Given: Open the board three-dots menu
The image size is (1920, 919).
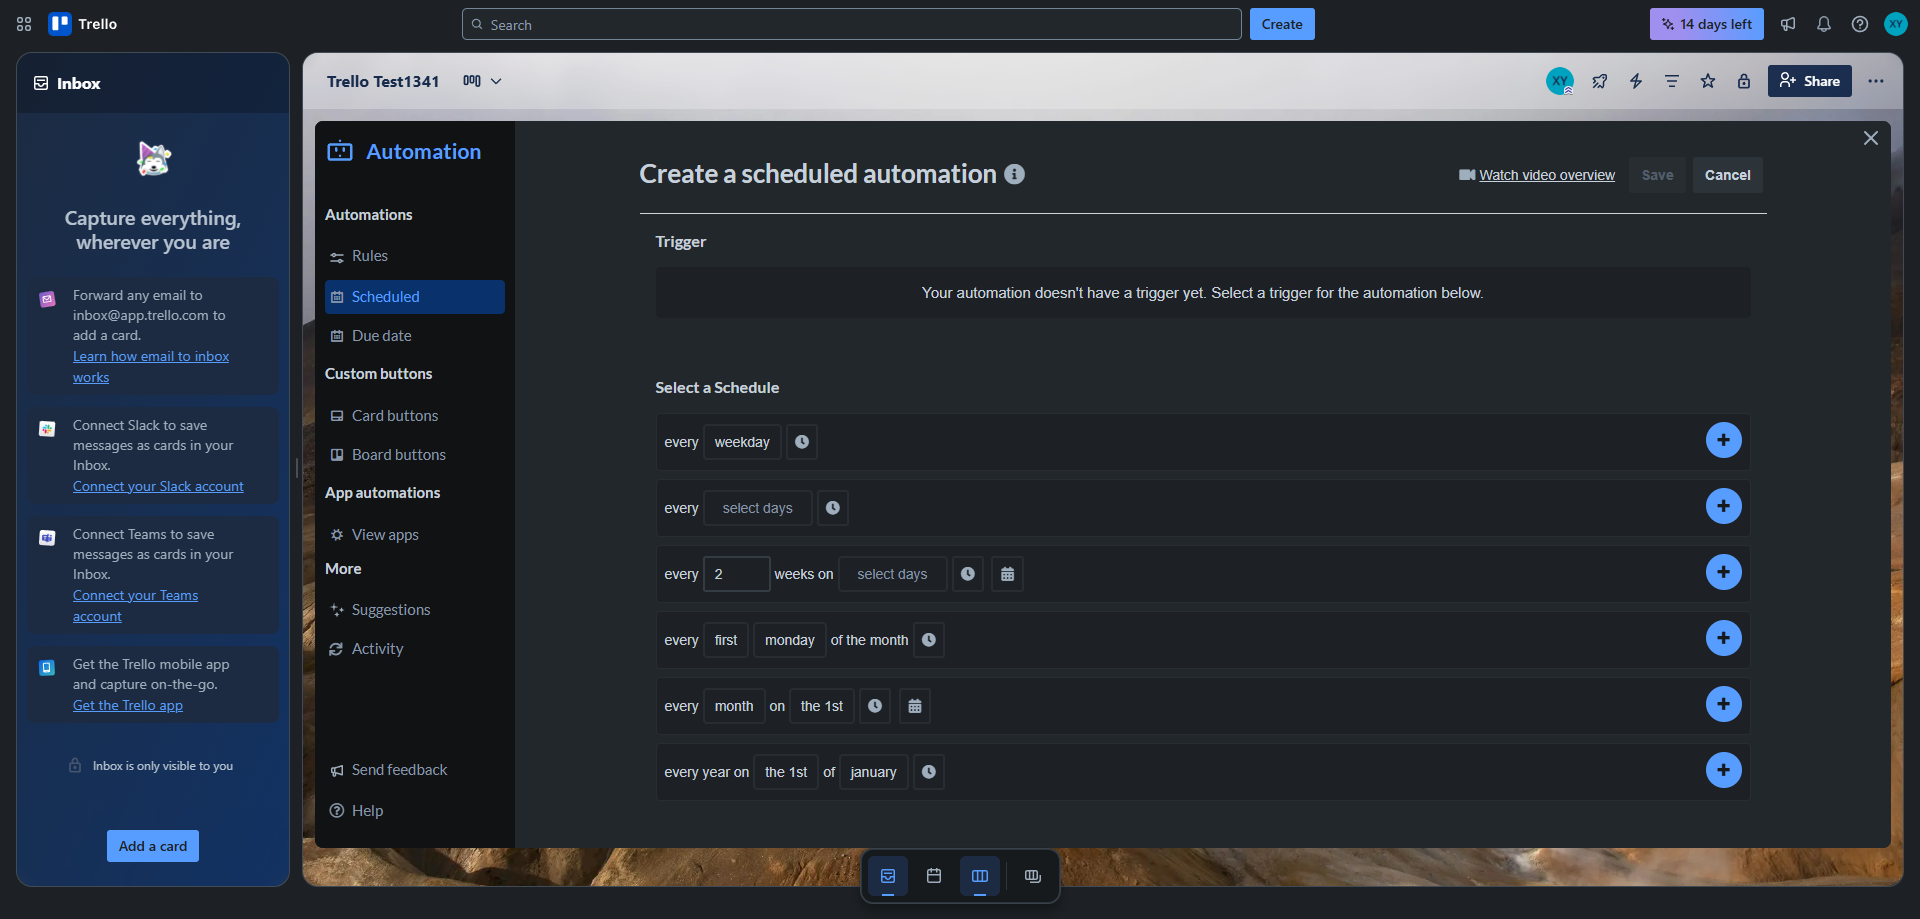Looking at the screenshot, I should pyautogui.click(x=1876, y=81).
